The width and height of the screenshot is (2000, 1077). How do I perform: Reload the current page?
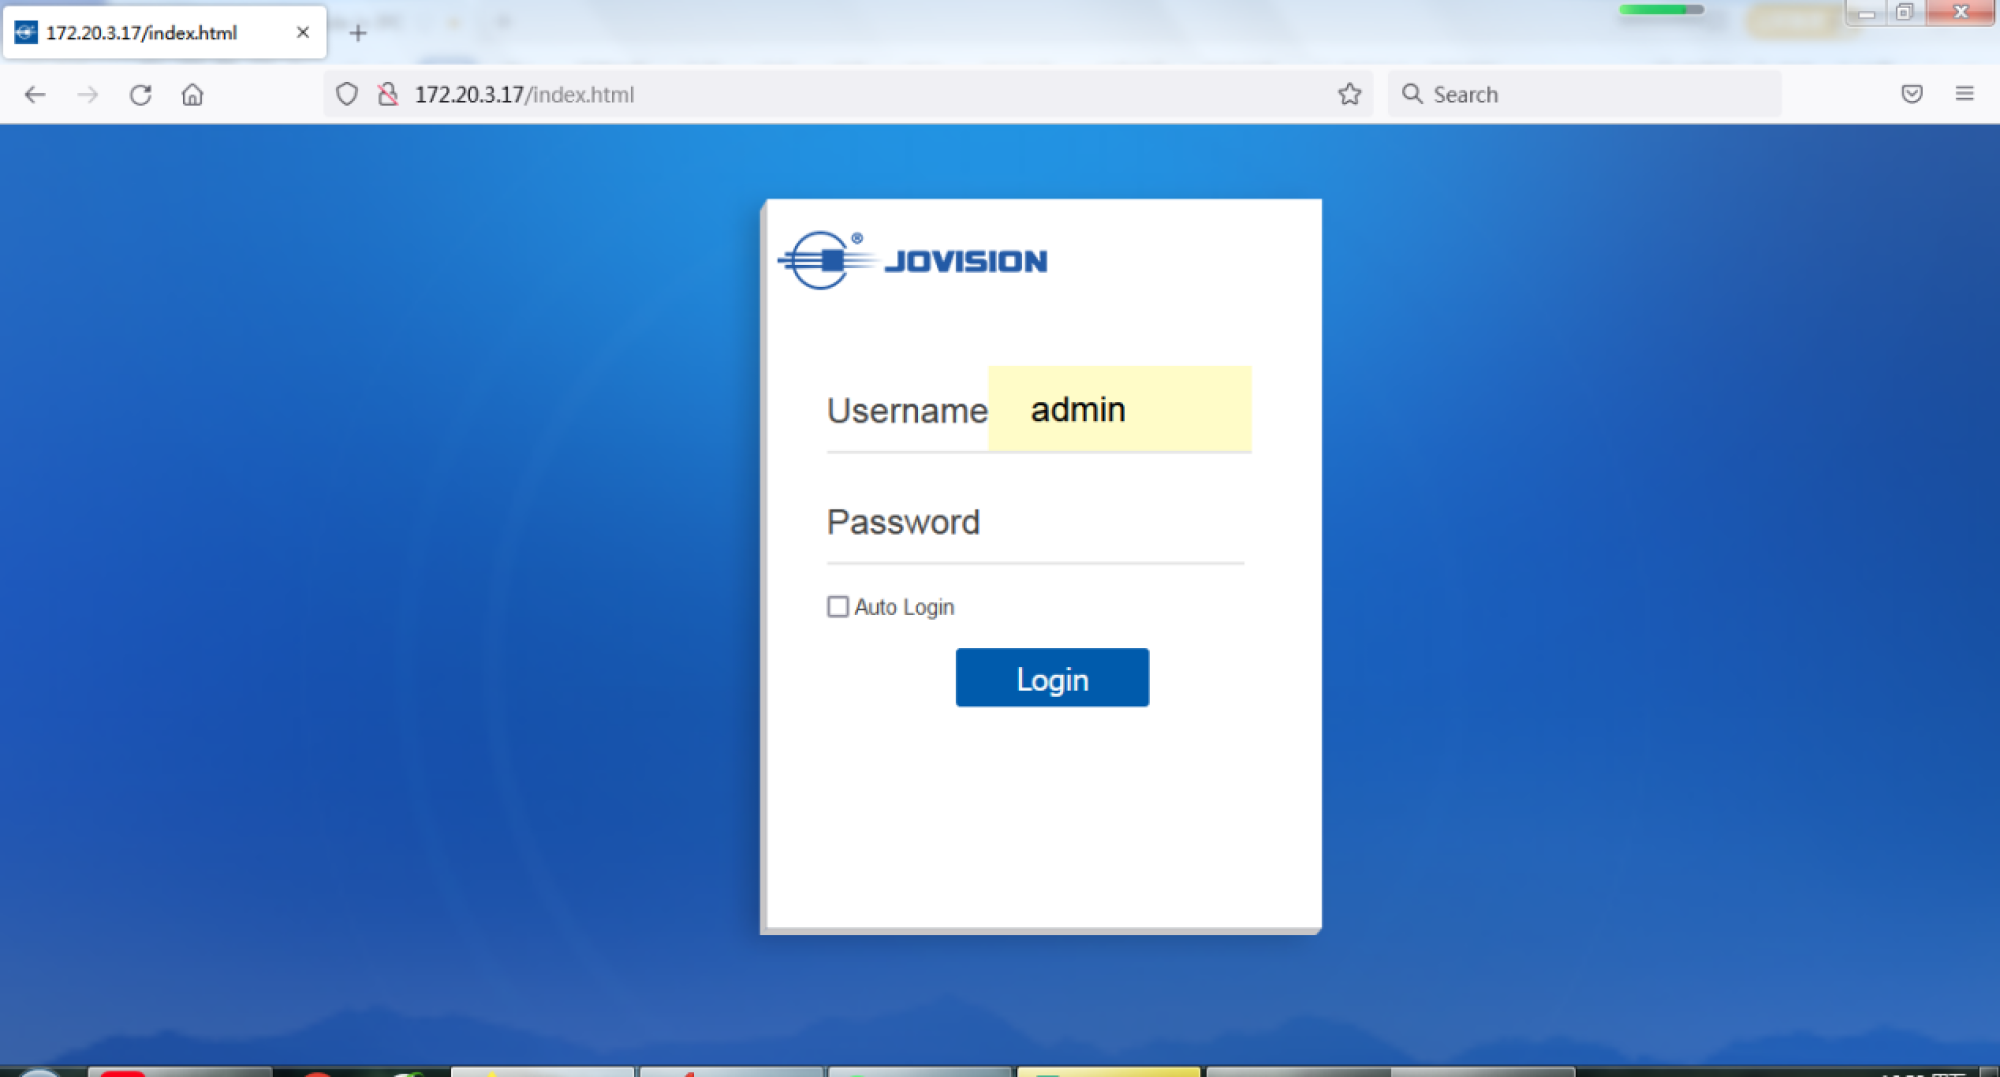(140, 94)
